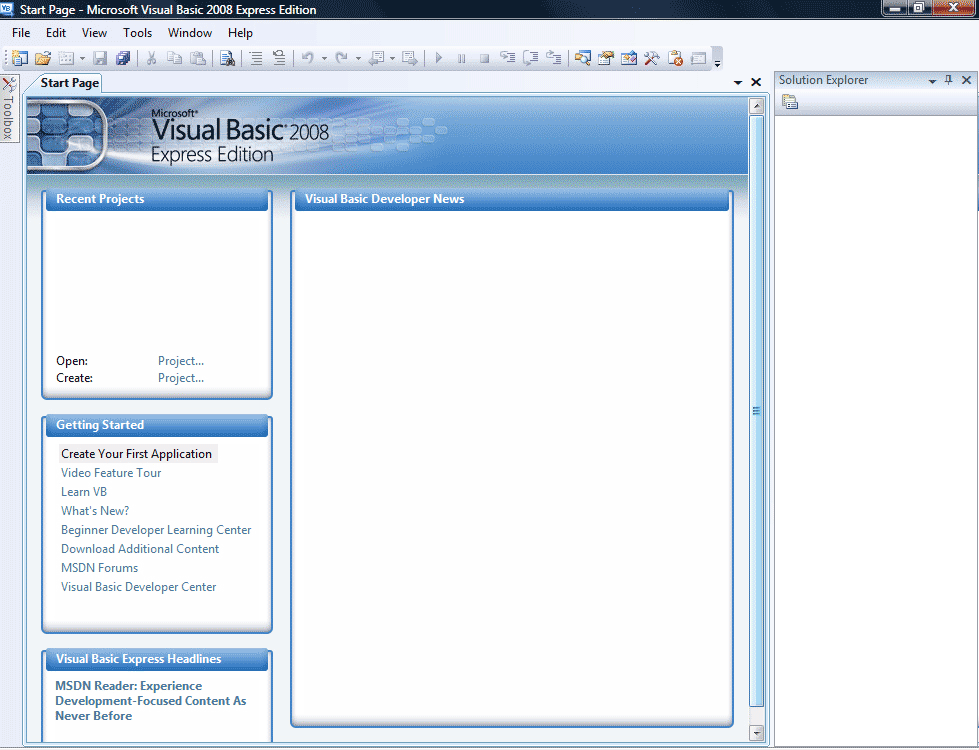This screenshot has height=750, width=979.
Task: Click the Open Project link
Action: [x=181, y=361]
